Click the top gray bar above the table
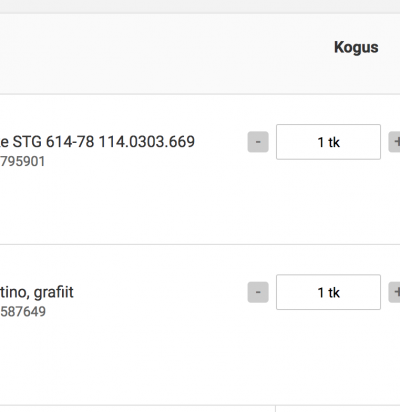400x412 pixels. tap(200, 6)
